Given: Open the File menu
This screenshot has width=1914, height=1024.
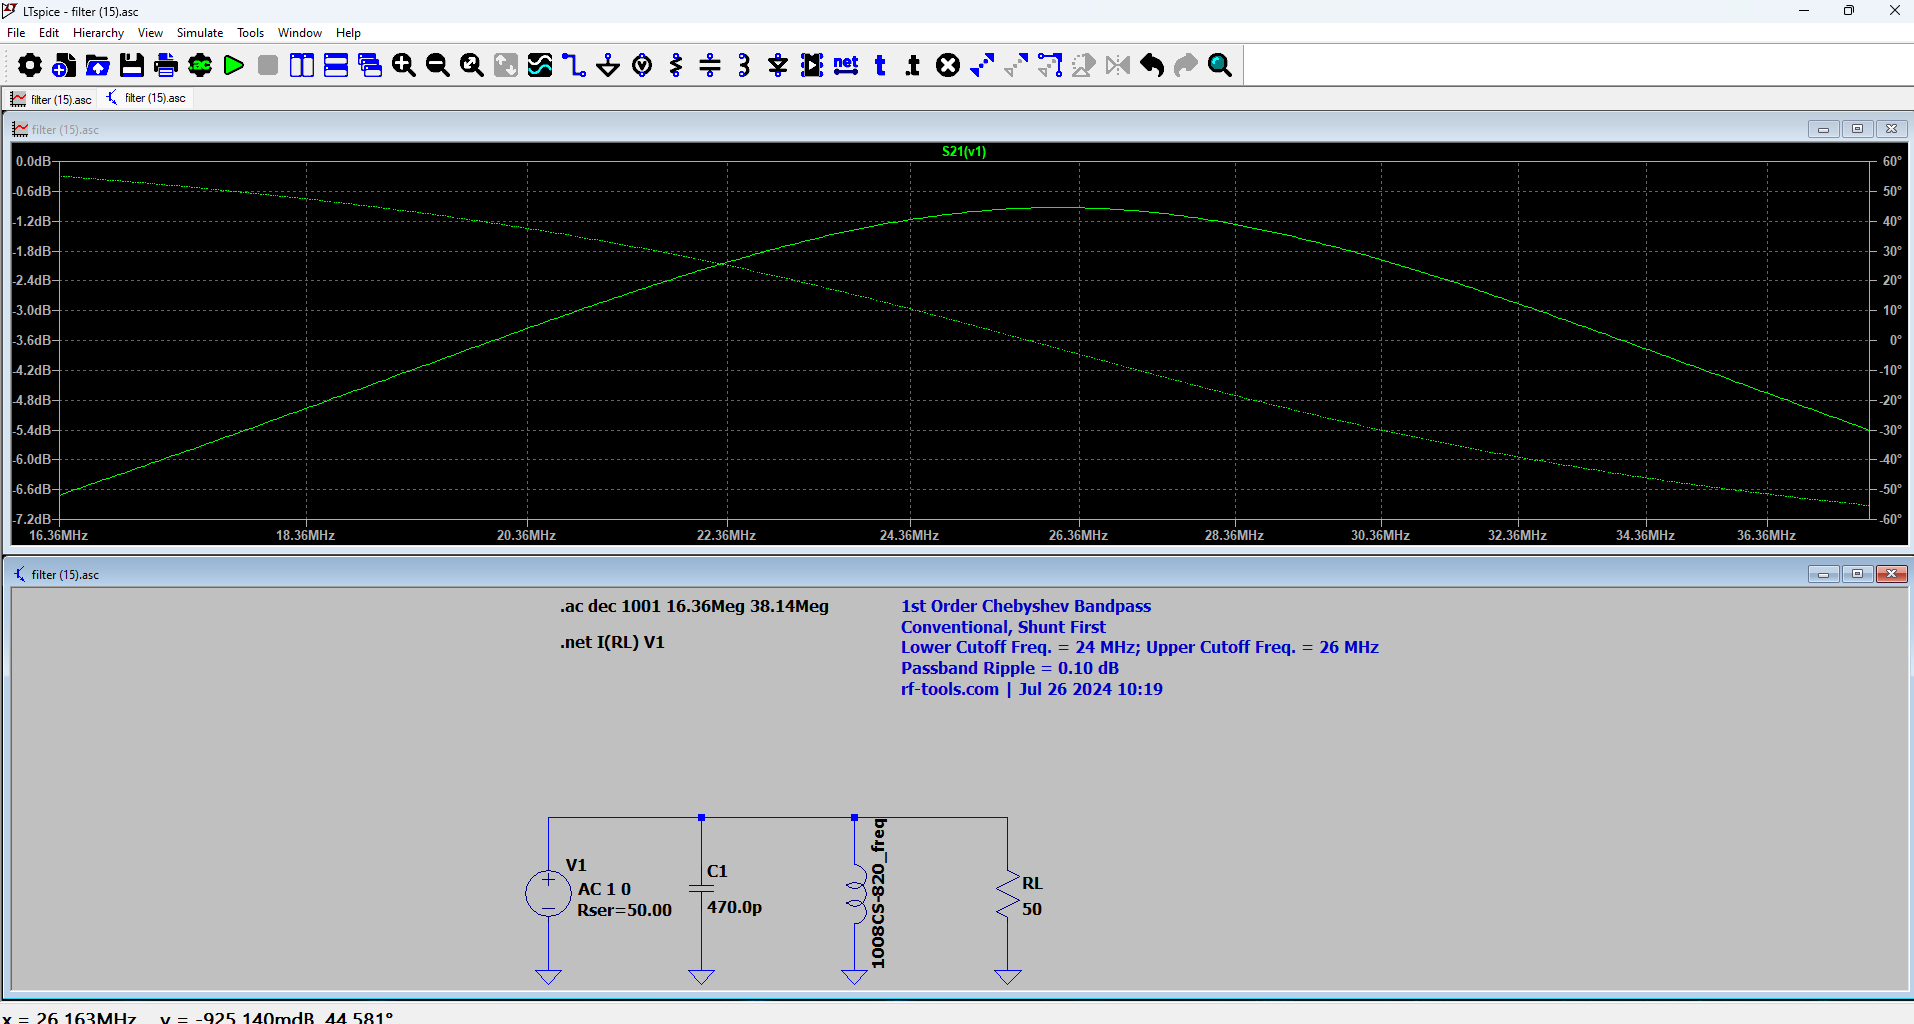Looking at the screenshot, I should point(16,33).
